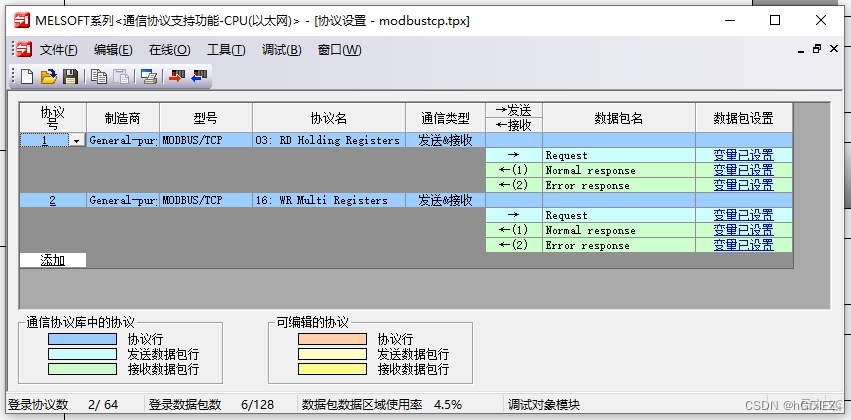Click the New file toolbar icon

[28, 76]
